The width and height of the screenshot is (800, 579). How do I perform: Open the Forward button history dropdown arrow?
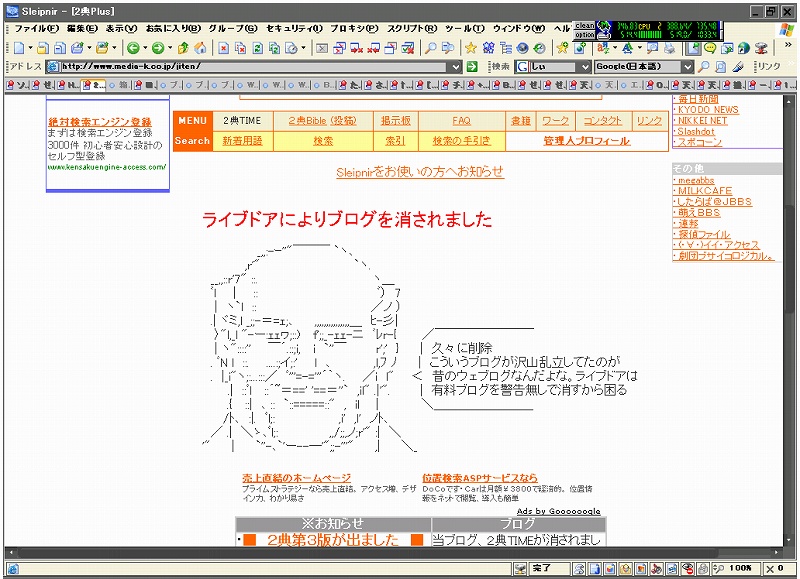pyautogui.click(x=170, y=48)
